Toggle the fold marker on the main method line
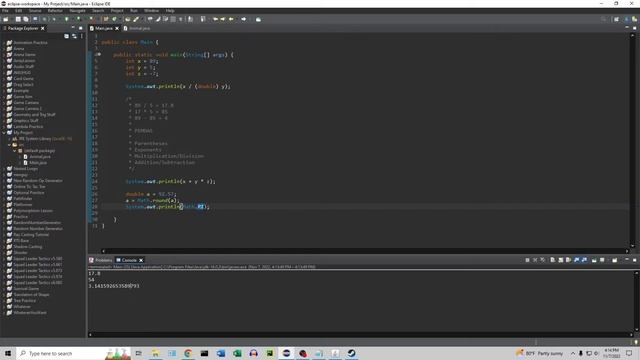This screenshot has width=640, height=360. click(99, 54)
